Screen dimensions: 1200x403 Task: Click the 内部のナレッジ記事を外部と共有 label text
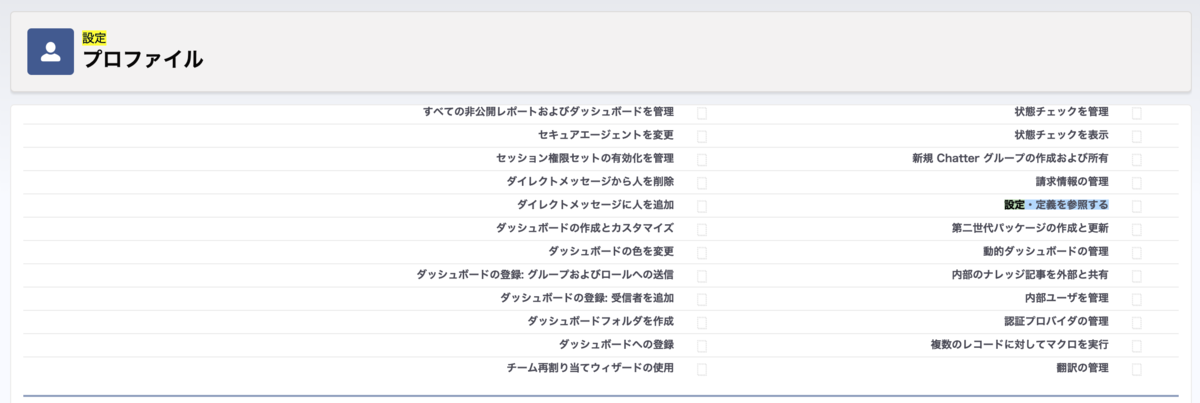[x=1030, y=275]
